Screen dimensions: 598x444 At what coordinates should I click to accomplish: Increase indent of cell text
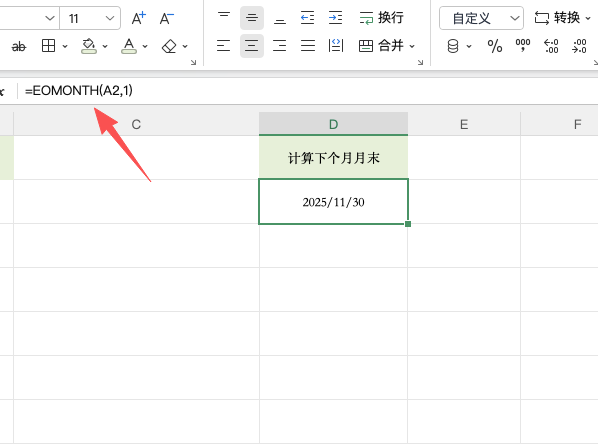(x=336, y=18)
